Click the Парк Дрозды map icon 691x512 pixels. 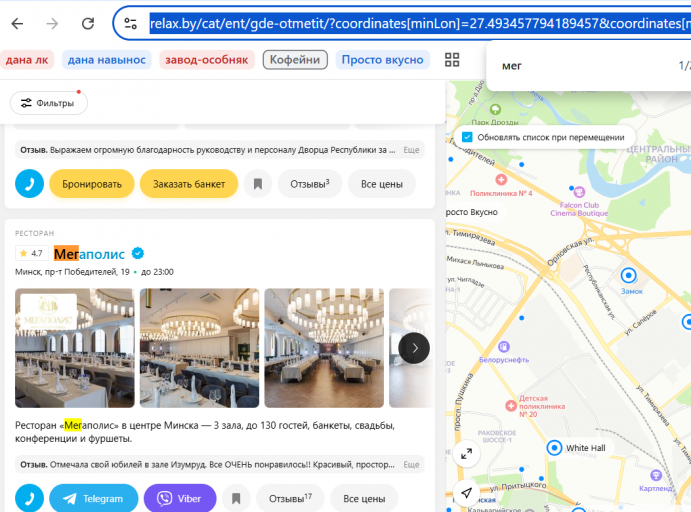(x=495, y=109)
